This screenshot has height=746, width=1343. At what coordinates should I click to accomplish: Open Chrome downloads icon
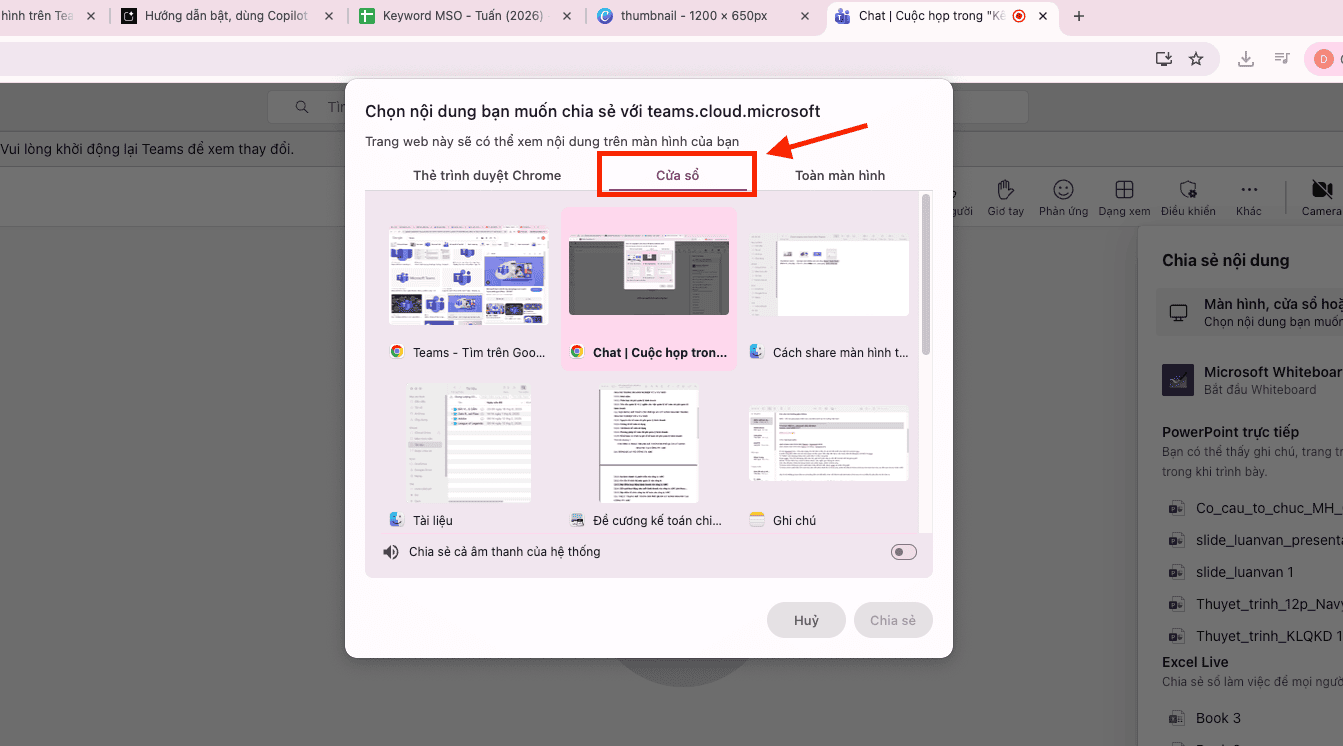pos(1246,59)
